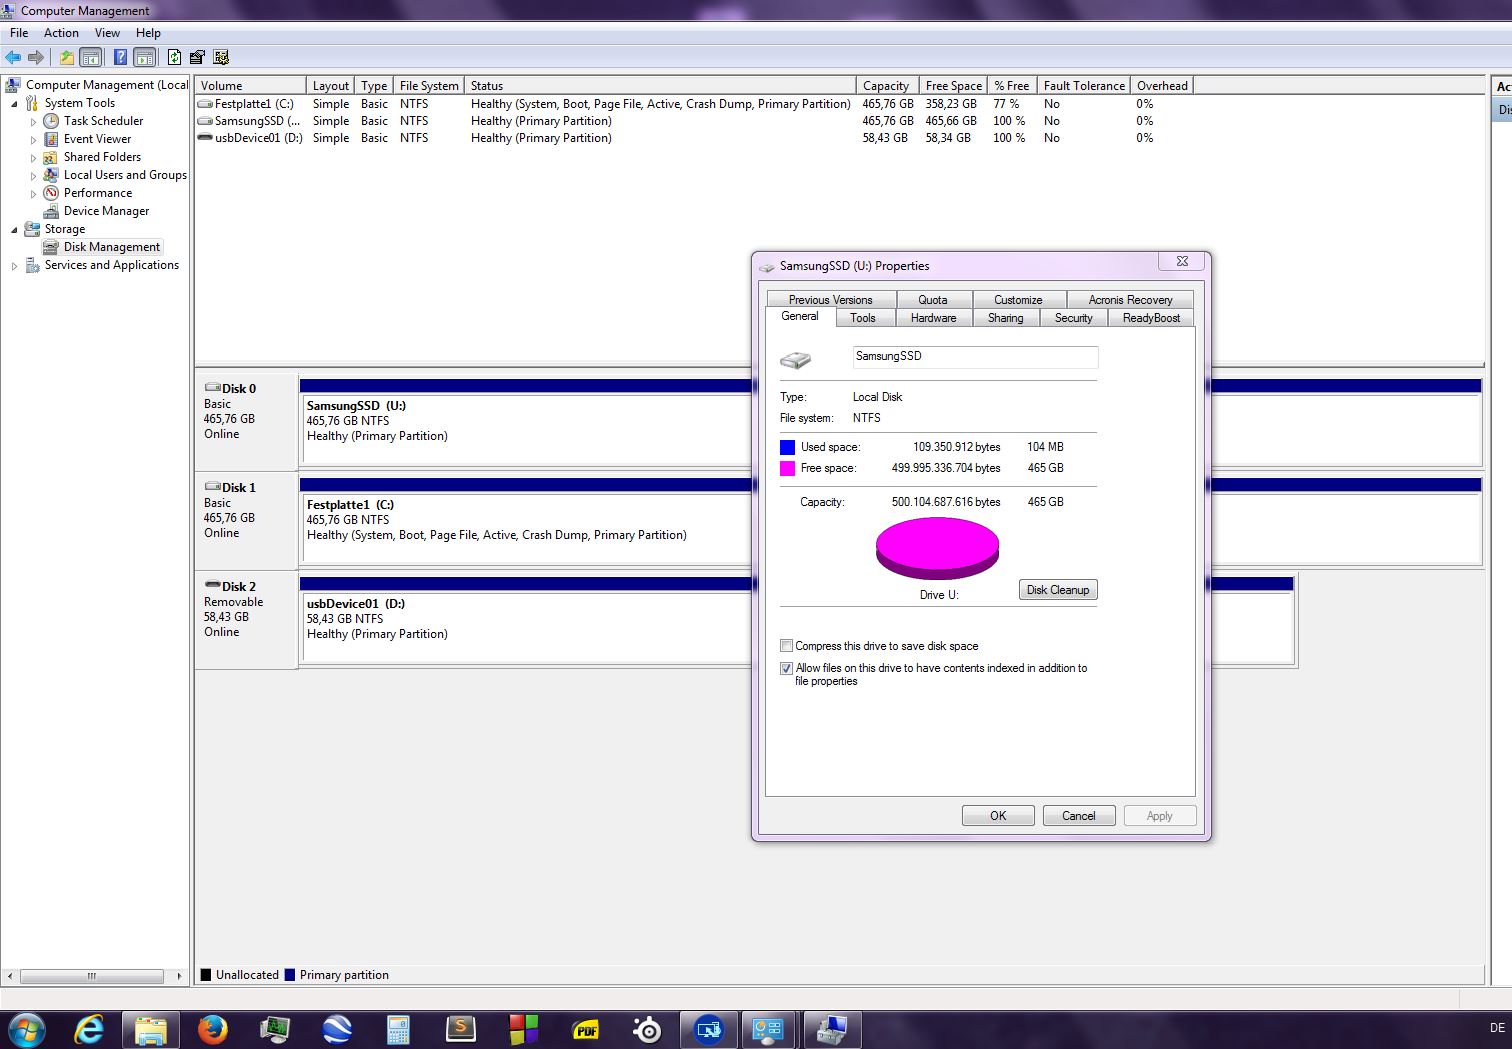Click the Disk Cleanup button

[1058, 590]
